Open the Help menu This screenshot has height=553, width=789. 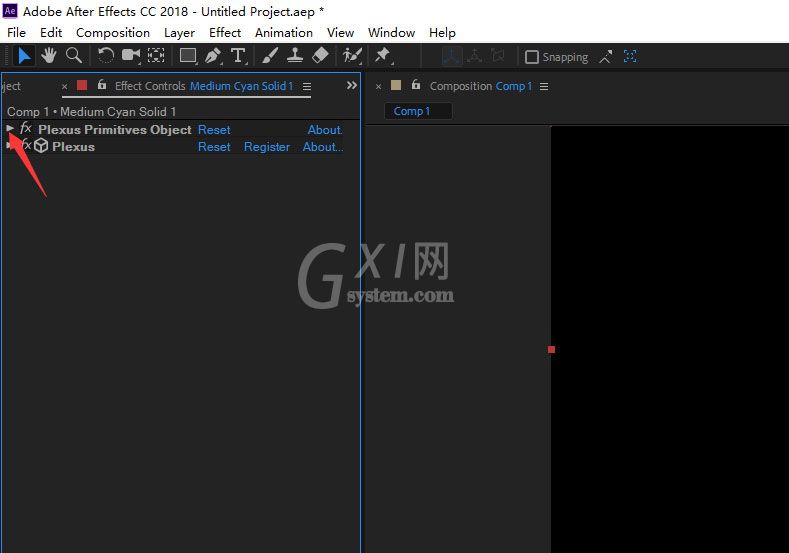click(x=442, y=33)
